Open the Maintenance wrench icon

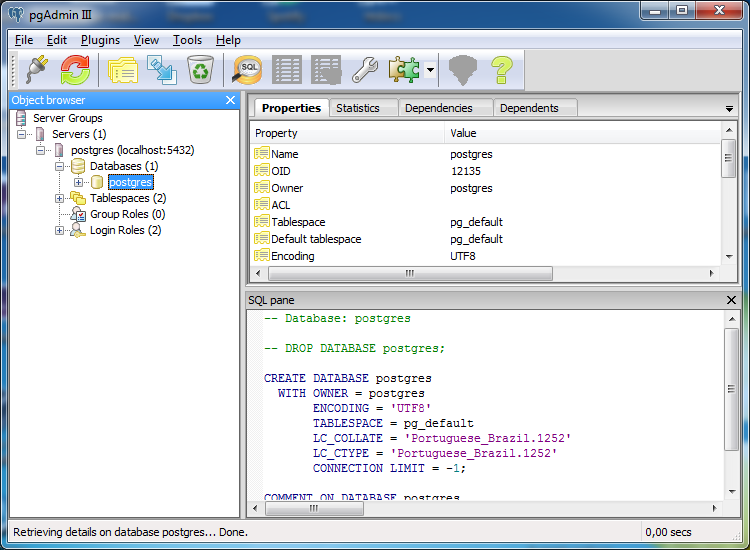365,70
